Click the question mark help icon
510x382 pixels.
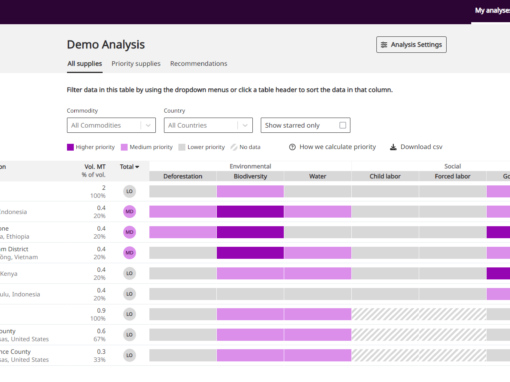click(292, 147)
